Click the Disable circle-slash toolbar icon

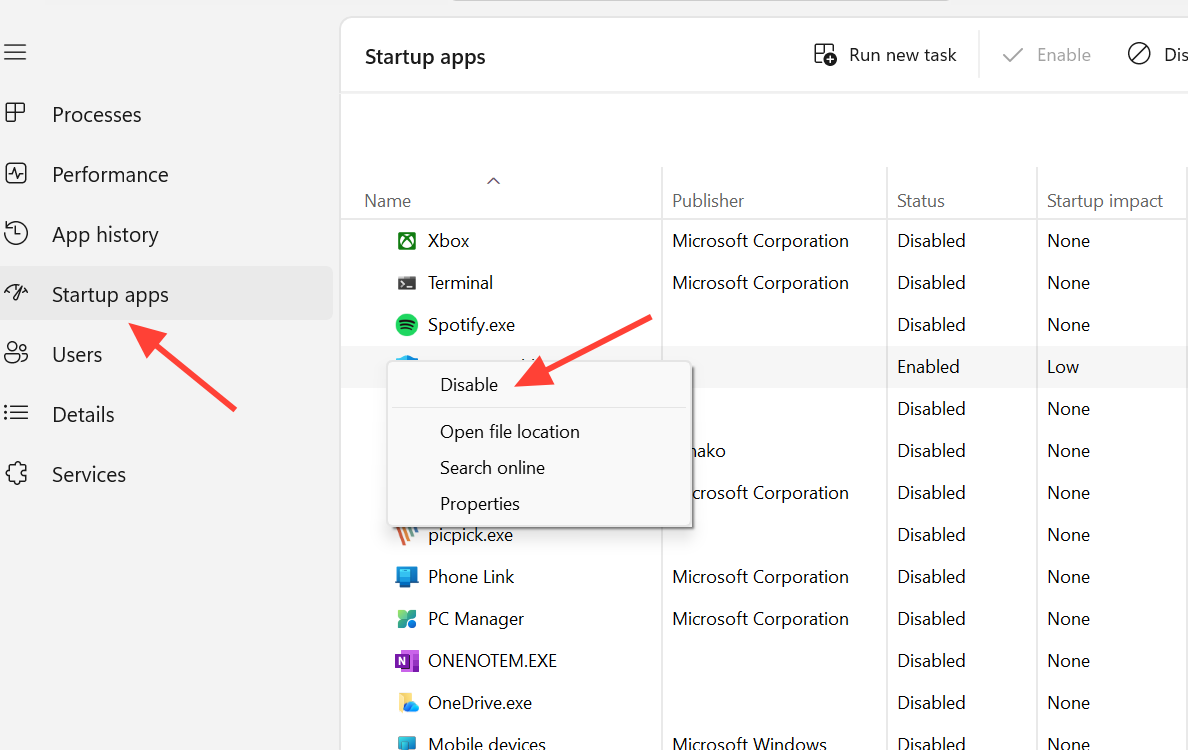(x=1139, y=54)
